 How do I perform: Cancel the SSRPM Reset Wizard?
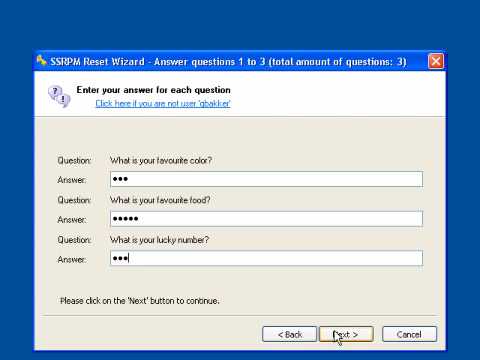tap(409, 334)
